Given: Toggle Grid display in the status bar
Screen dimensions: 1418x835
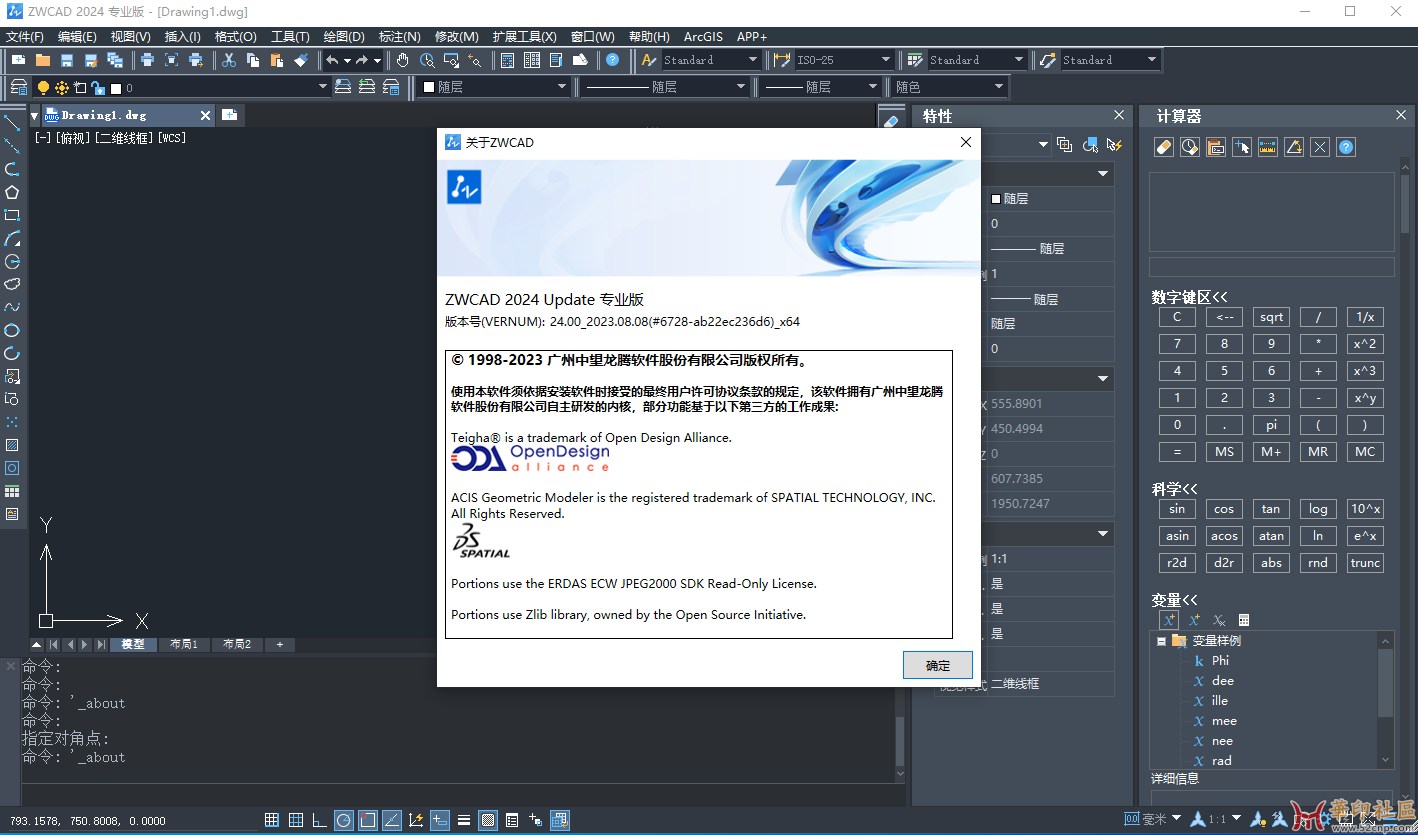Looking at the screenshot, I should [x=295, y=820].
